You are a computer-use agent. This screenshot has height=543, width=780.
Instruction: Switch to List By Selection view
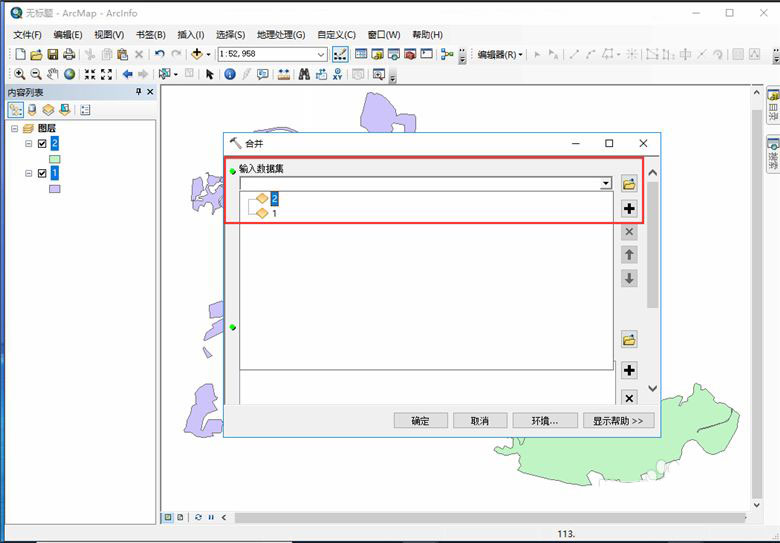65,110
